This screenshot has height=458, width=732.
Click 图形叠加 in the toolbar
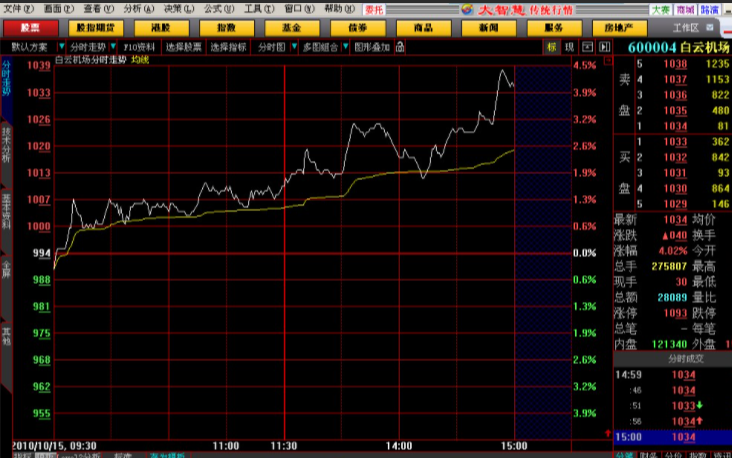tap(372, 47)
